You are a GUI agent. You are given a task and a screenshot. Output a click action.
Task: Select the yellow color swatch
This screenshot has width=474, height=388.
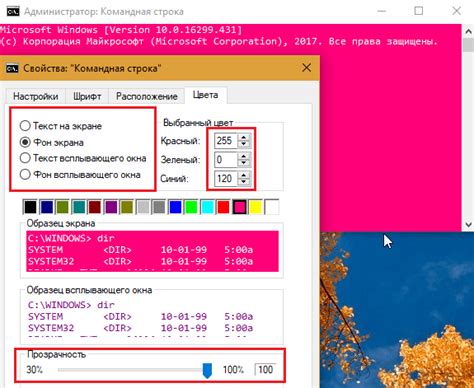[x=256, y=207]
